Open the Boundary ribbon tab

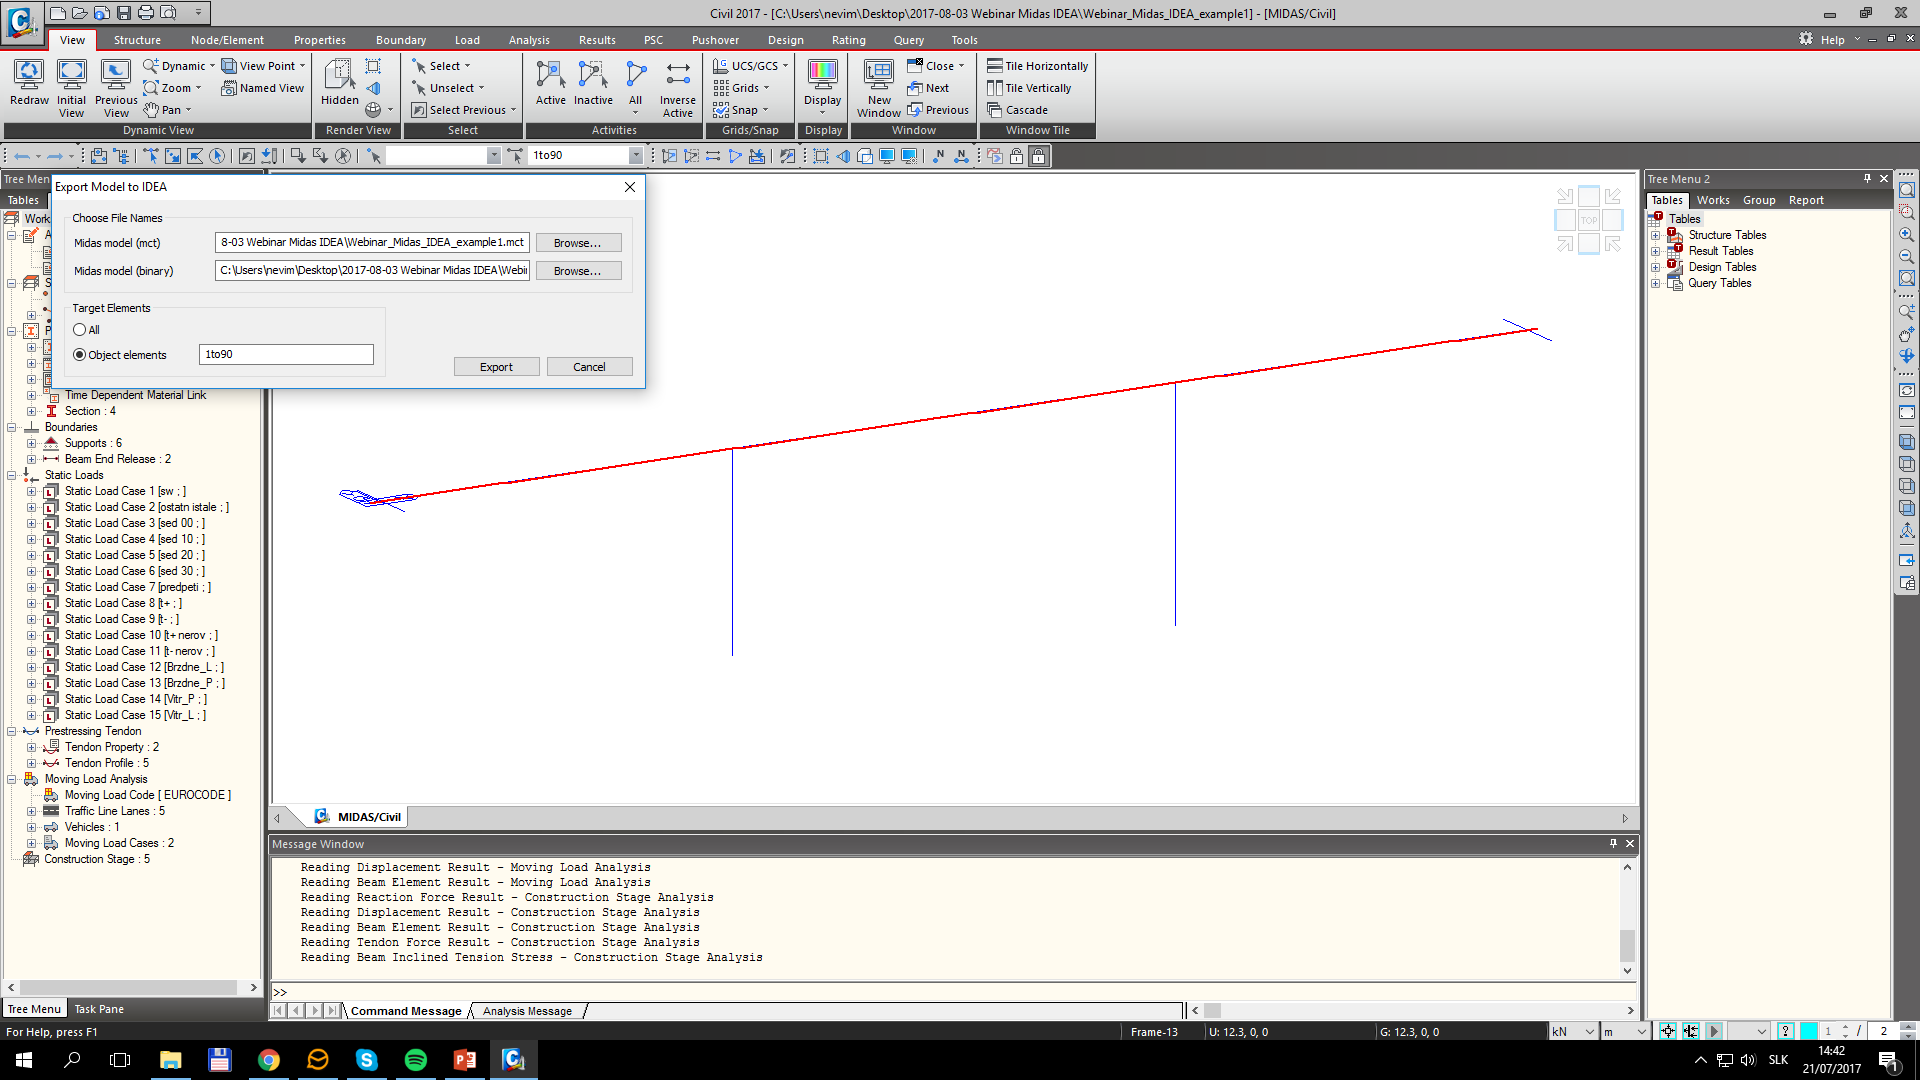point(400,40)
